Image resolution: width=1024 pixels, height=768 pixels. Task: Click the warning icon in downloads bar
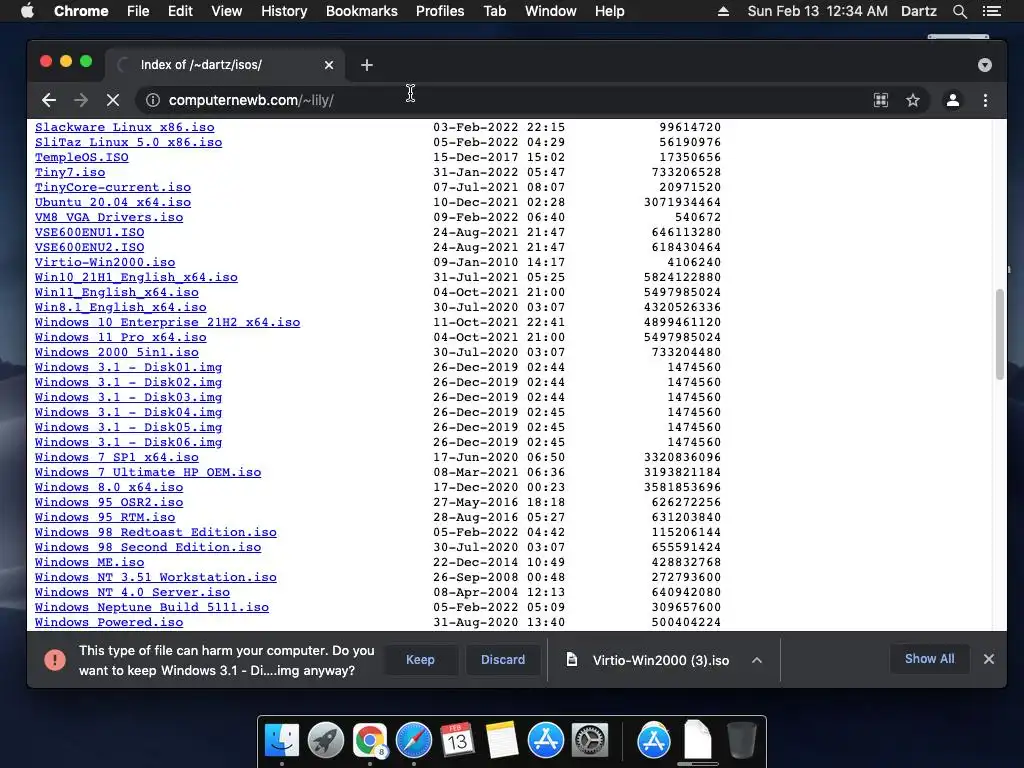(x=55, y=660)
